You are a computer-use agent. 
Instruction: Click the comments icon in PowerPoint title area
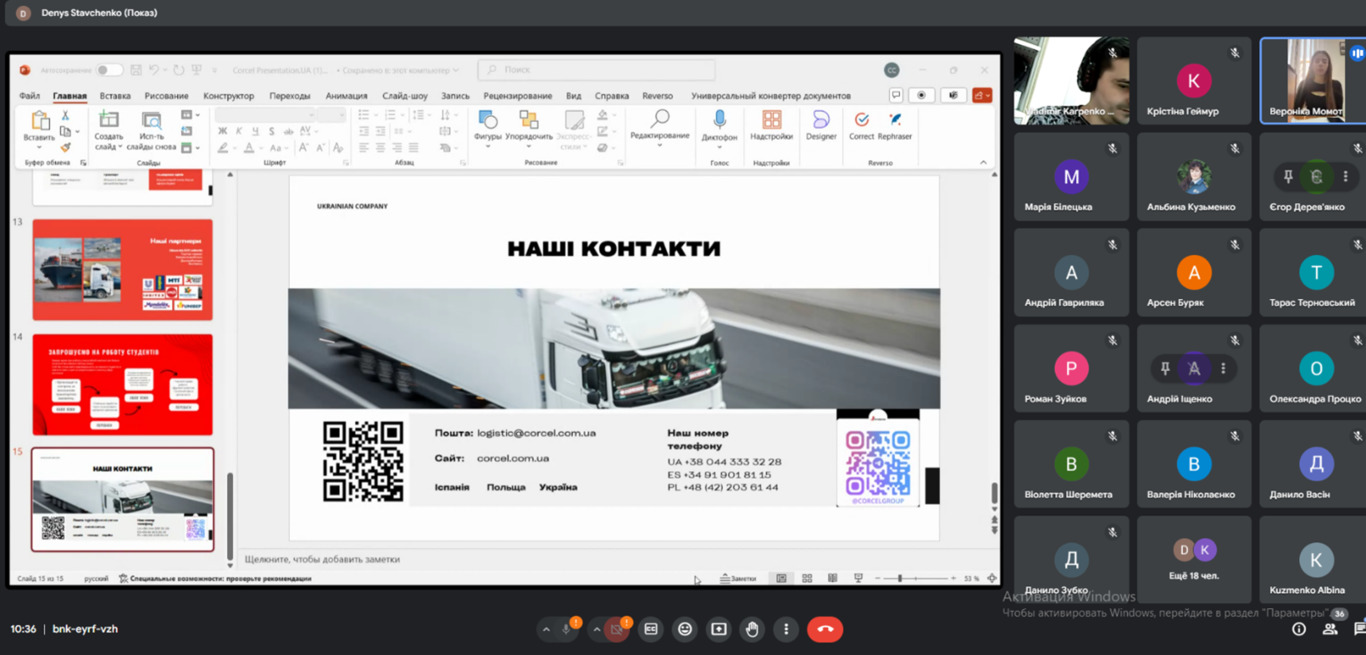click(896, 96)
